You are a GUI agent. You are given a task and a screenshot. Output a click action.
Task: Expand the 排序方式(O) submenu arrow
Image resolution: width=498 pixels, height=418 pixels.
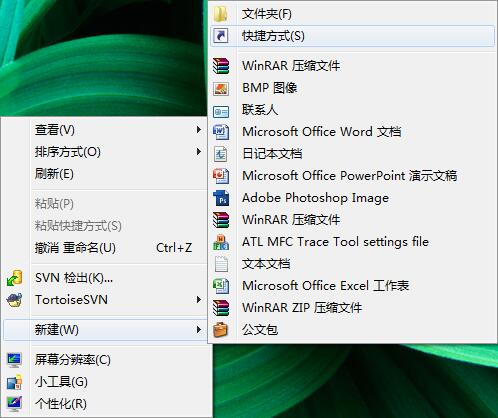(199, 152)
